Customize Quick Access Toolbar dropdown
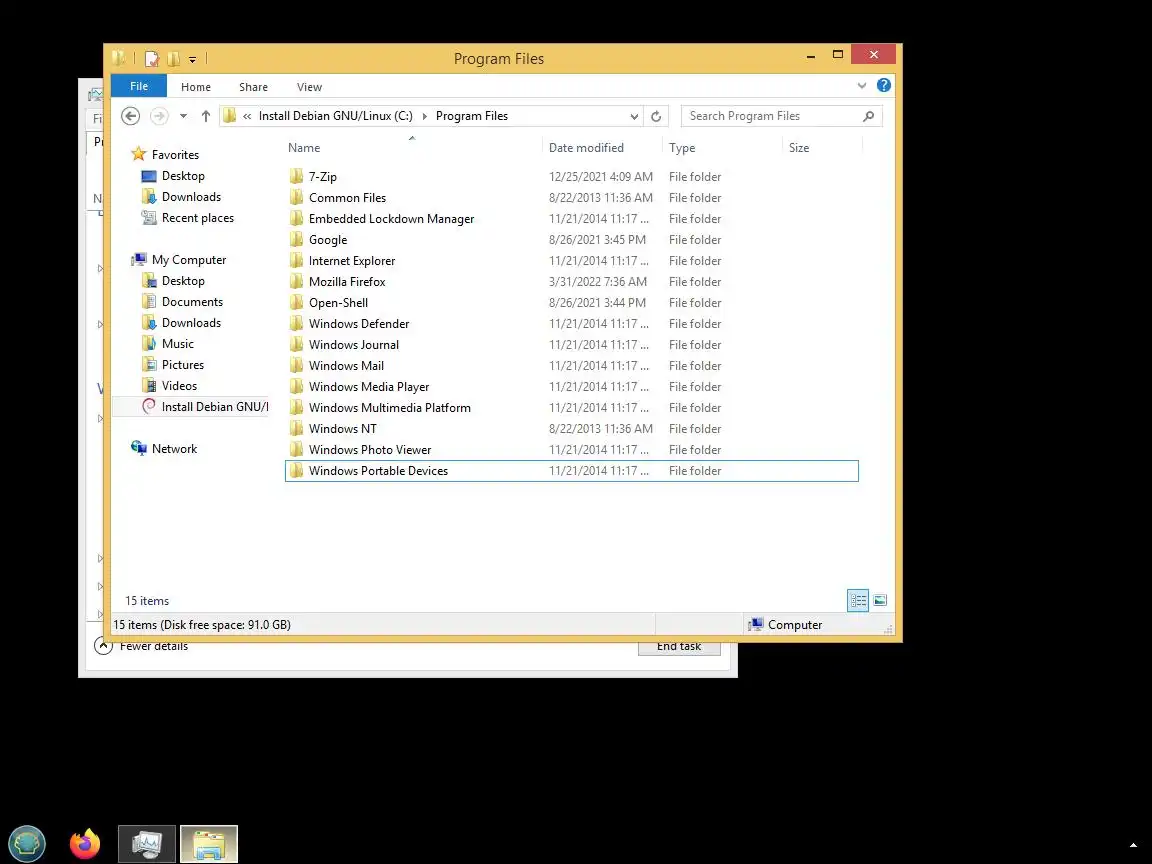Screen dimensions: 1152x864 coord(192,60)
